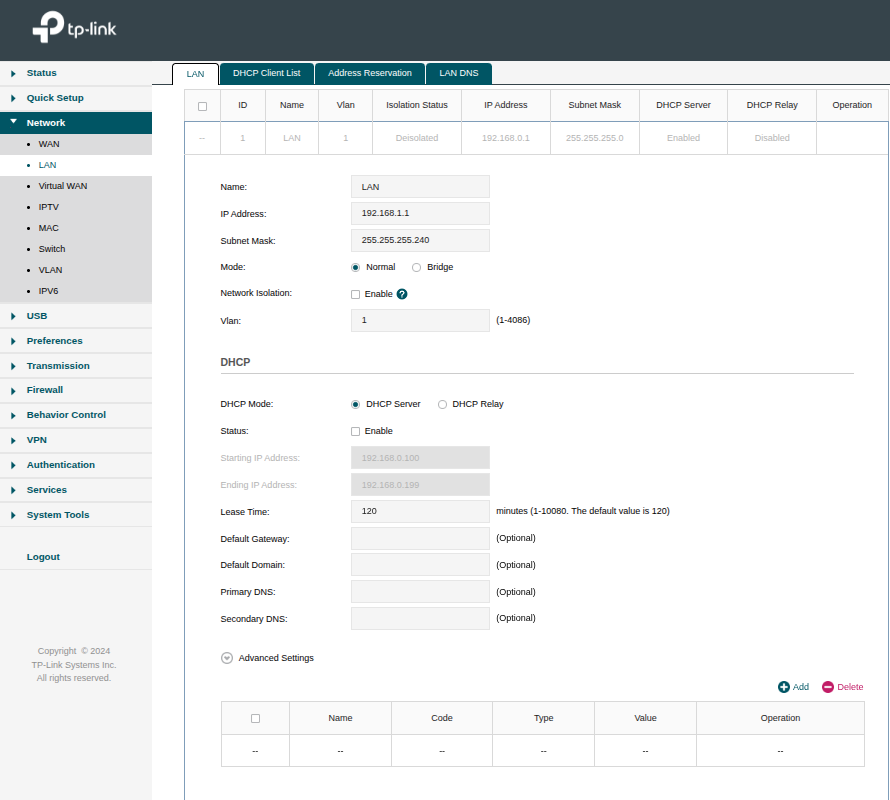
Task: Open the LAN DNS tab
Action: pos(459,73)
